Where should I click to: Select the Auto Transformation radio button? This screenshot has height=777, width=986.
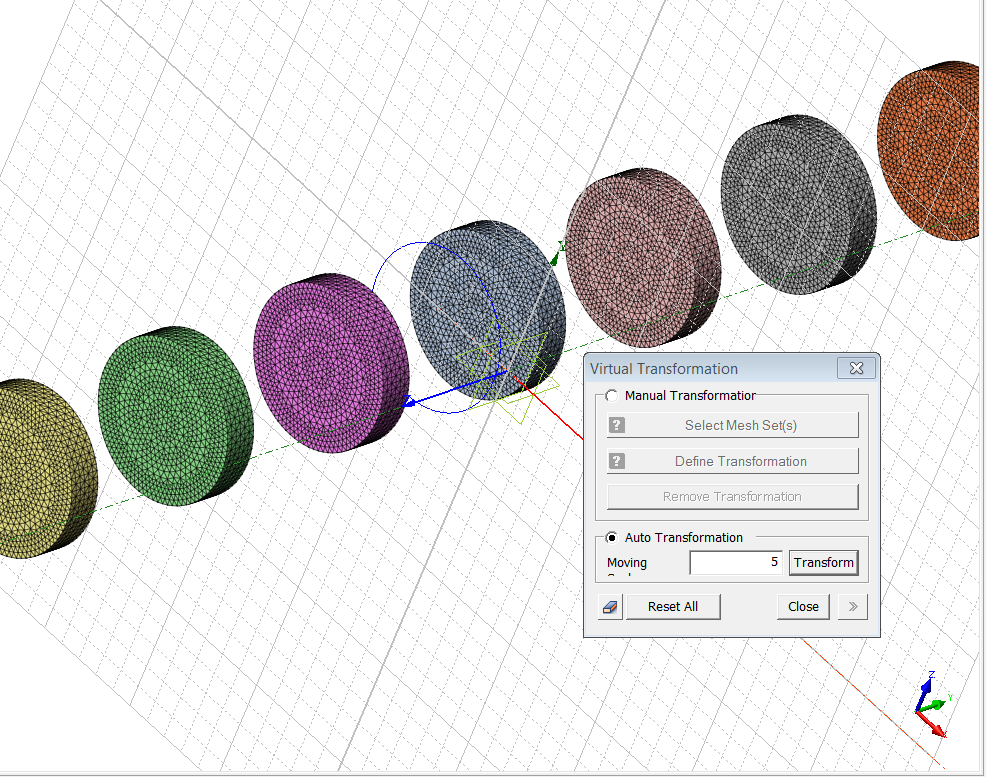pyautogui.click(x=612, y=538)
